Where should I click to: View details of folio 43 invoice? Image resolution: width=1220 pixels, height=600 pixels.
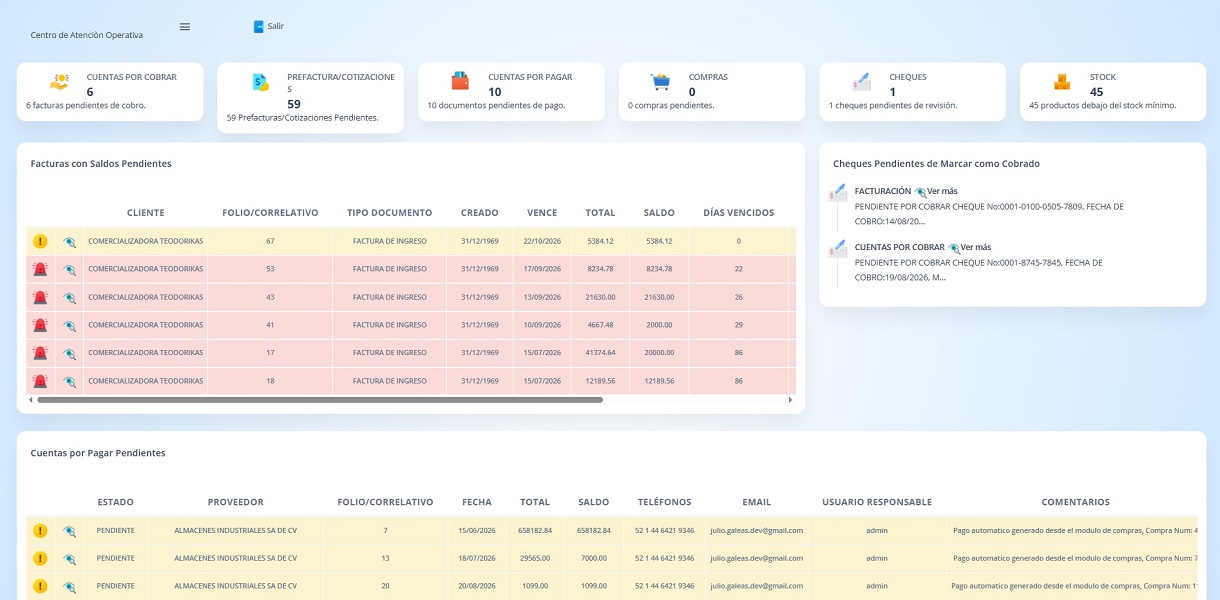point(69,297)
